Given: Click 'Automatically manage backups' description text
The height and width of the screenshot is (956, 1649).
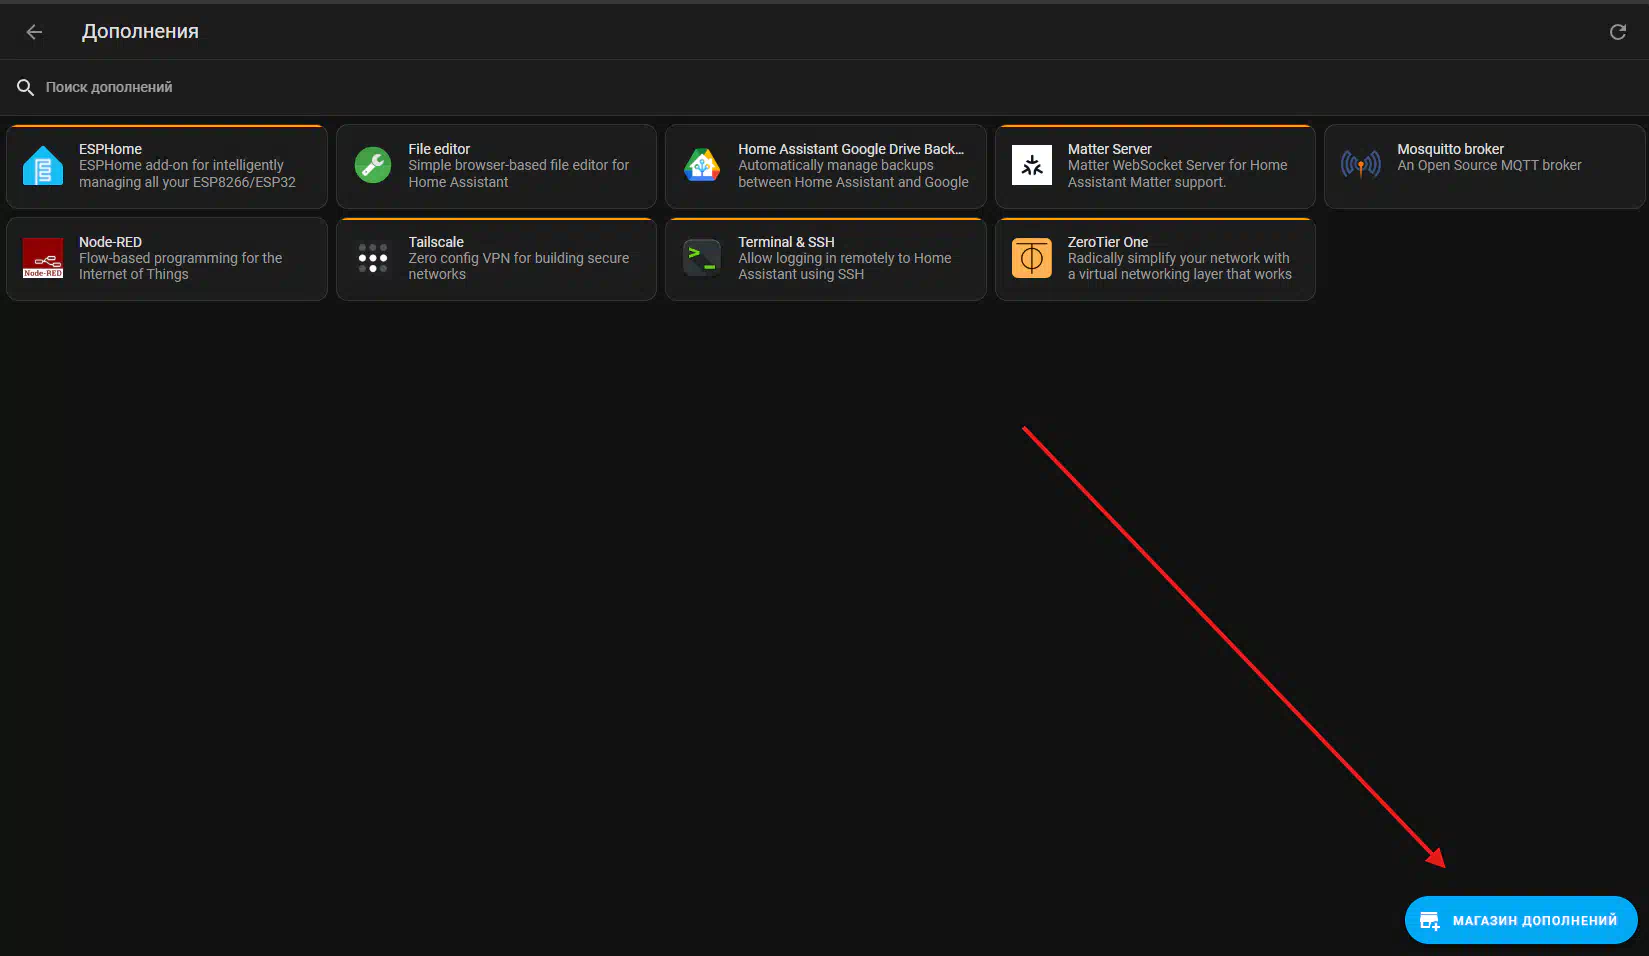Looking at the screenshot, I should pyautogui.click(x=853, y=173).
